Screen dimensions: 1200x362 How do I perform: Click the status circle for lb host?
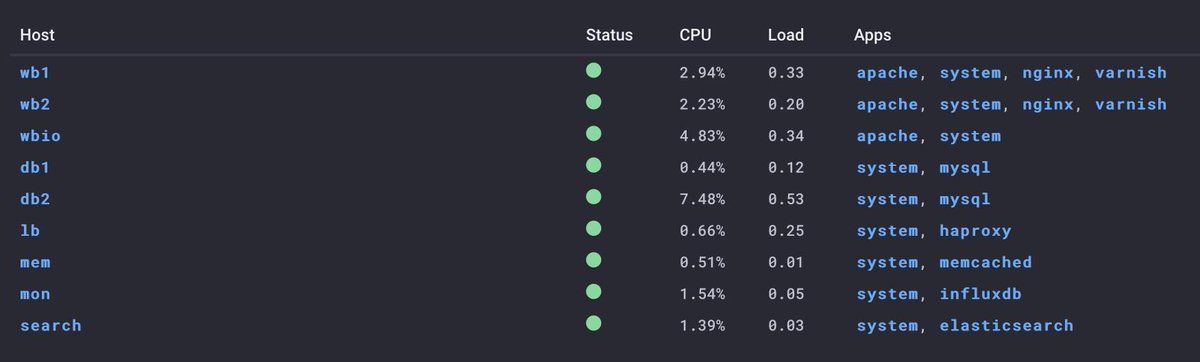click(593, 229)
